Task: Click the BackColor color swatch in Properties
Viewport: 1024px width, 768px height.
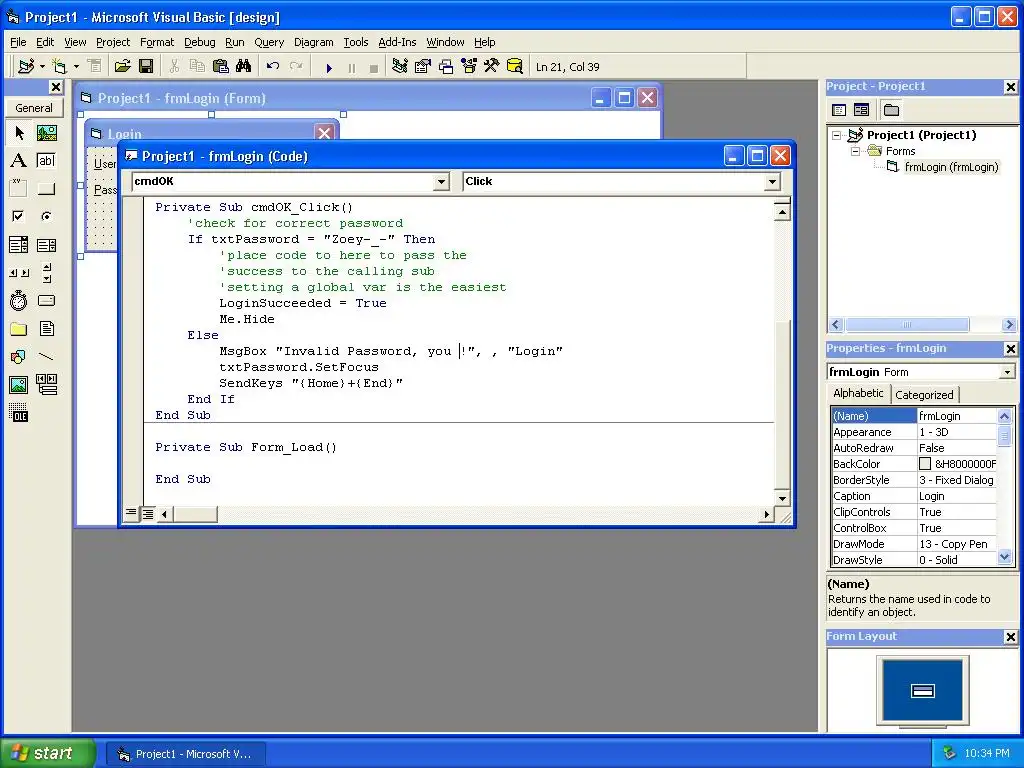Action: click(925, 464)
